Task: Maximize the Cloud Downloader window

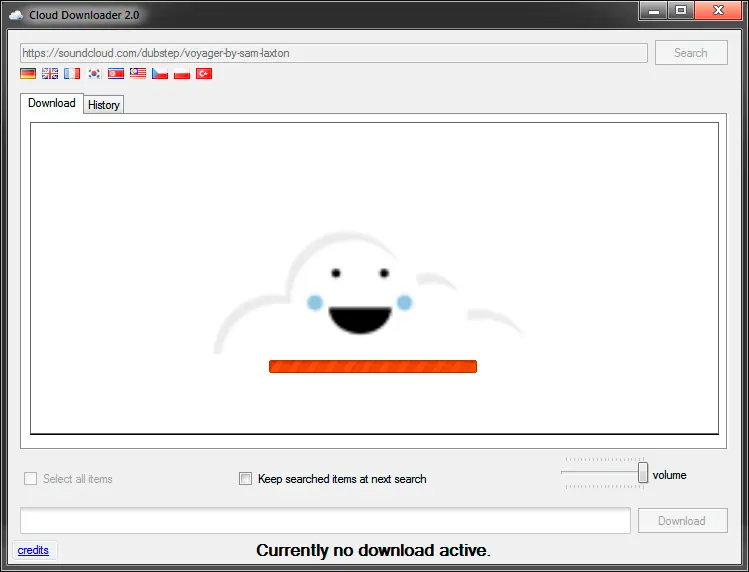Action: tap(681, 11)
